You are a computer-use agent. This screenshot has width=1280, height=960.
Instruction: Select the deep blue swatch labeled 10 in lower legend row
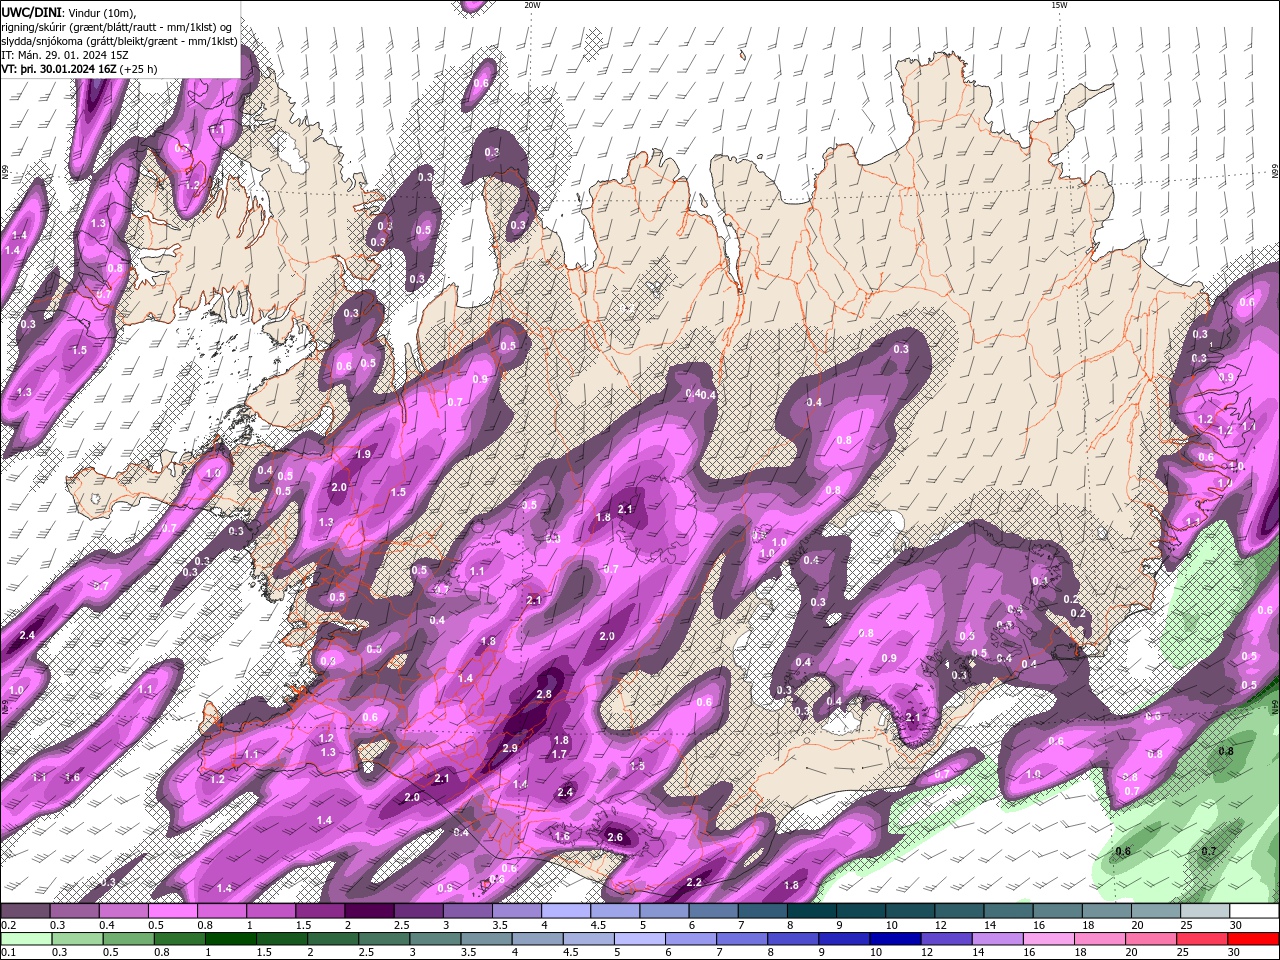point(894,939)
